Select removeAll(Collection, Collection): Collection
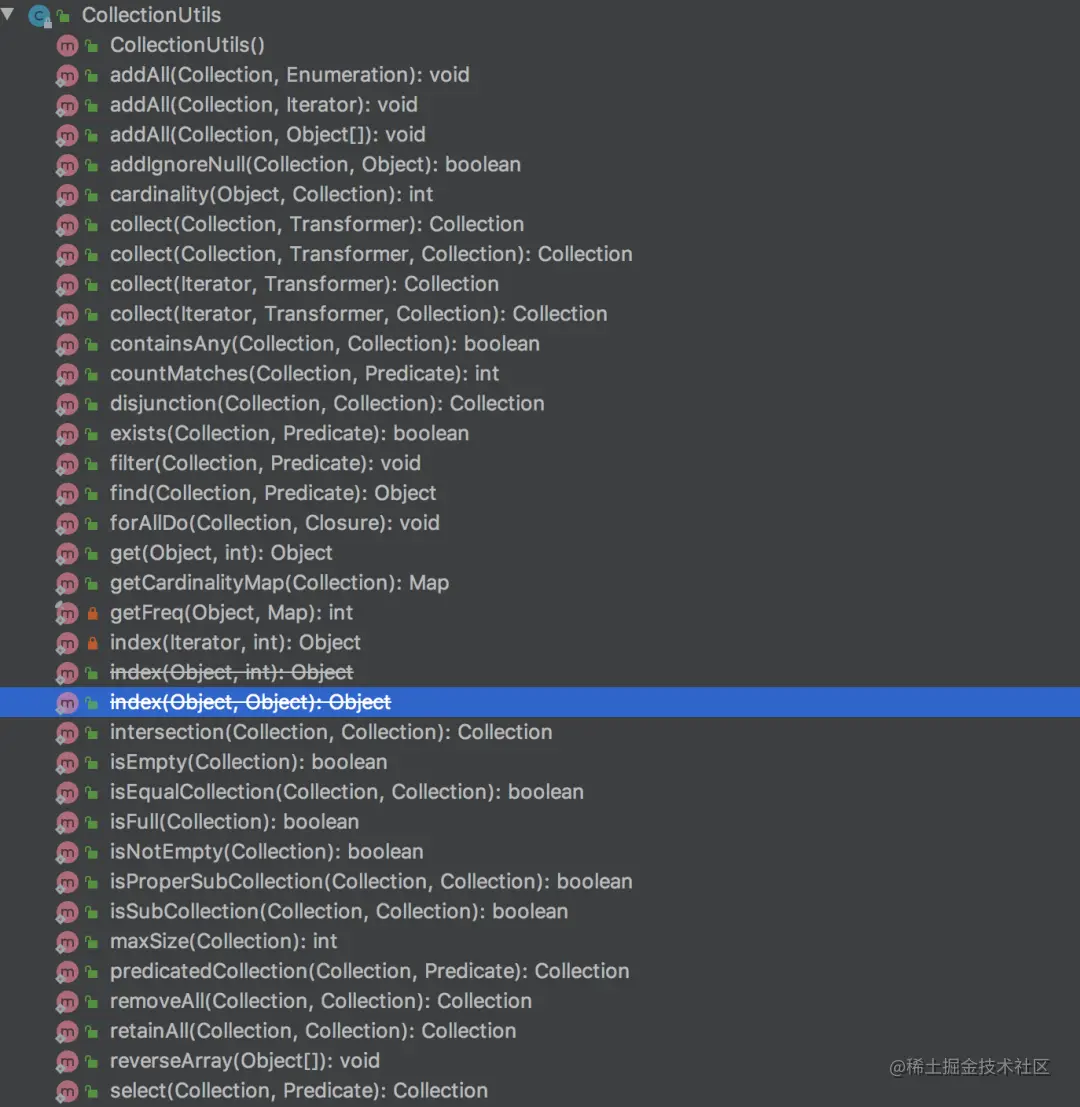The width and height of the screenshot is (1080, 1107). point(320,1001)
